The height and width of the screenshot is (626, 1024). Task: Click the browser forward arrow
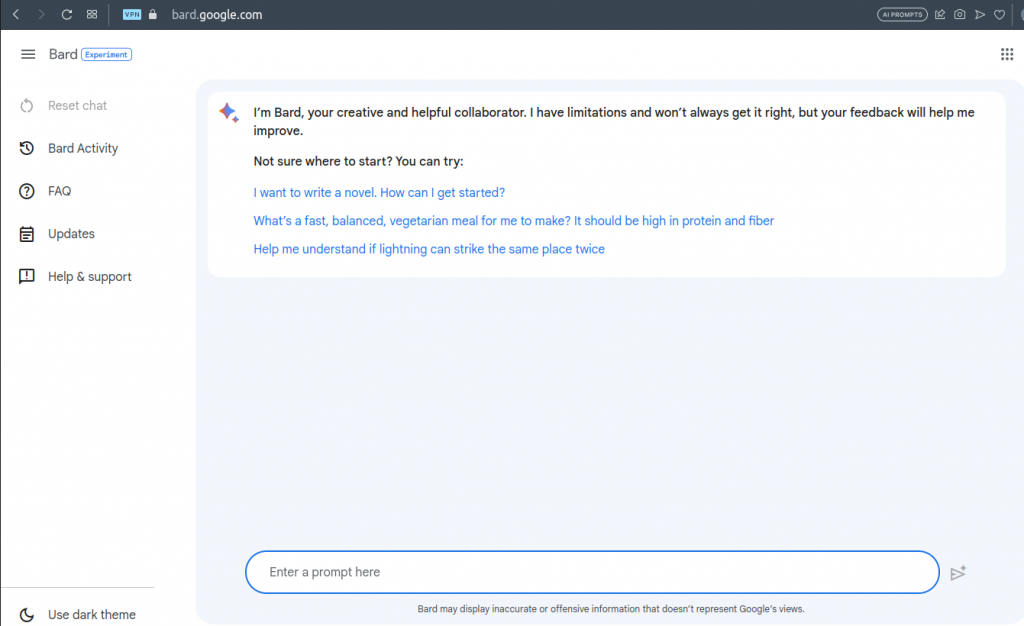[x=41, y=14]
